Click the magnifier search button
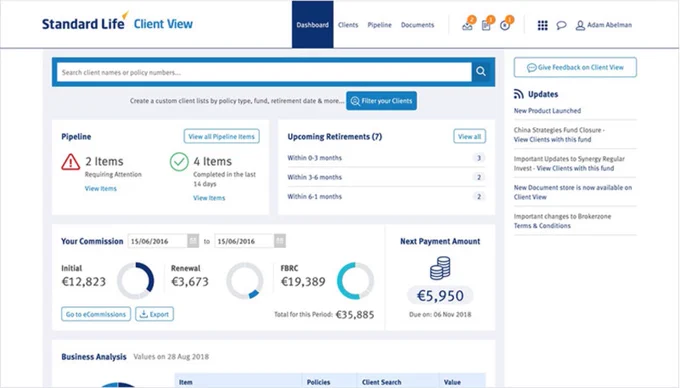680x388 pixels. tap(481, 71)
